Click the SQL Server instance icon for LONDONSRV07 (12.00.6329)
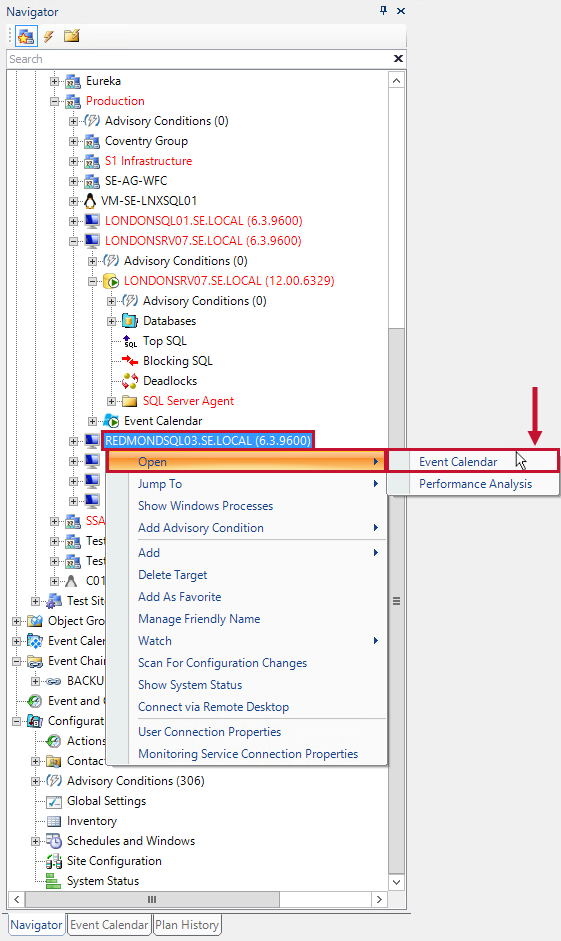Viewport: 561px width, 941px height. (111, 281)
